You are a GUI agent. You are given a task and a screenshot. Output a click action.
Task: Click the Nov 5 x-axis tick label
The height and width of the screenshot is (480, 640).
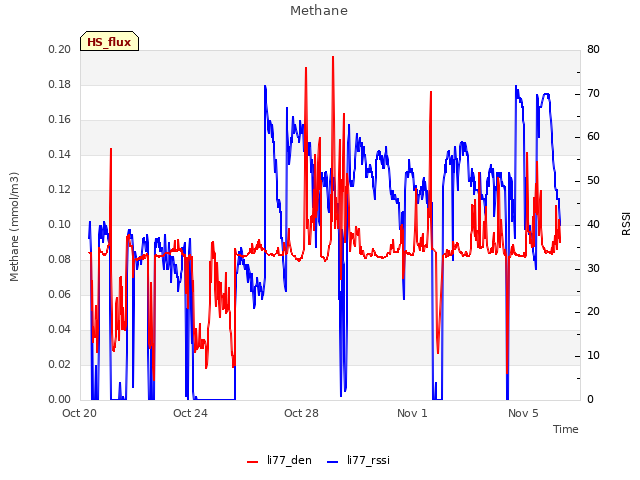[523, 413]
